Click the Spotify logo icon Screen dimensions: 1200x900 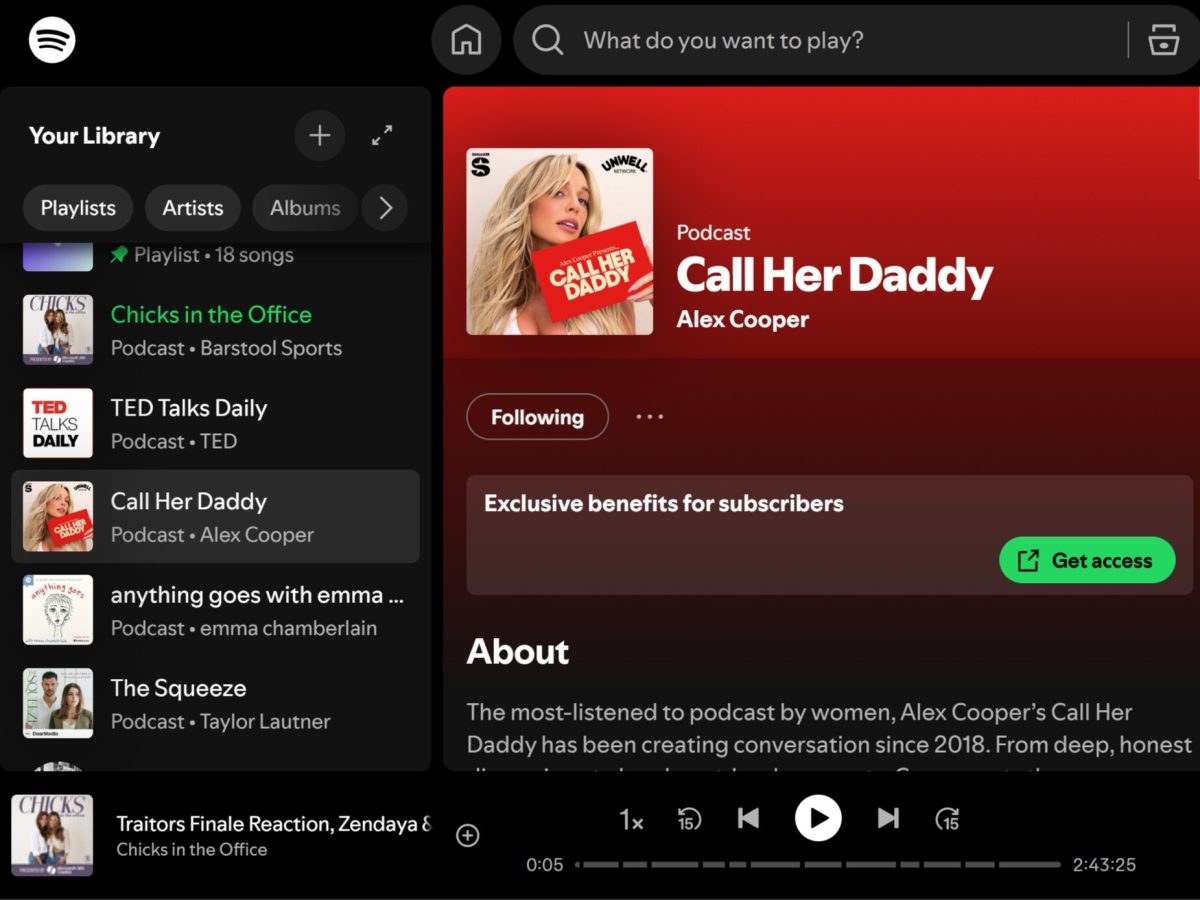pyautogui.click(x=52, y=40)
